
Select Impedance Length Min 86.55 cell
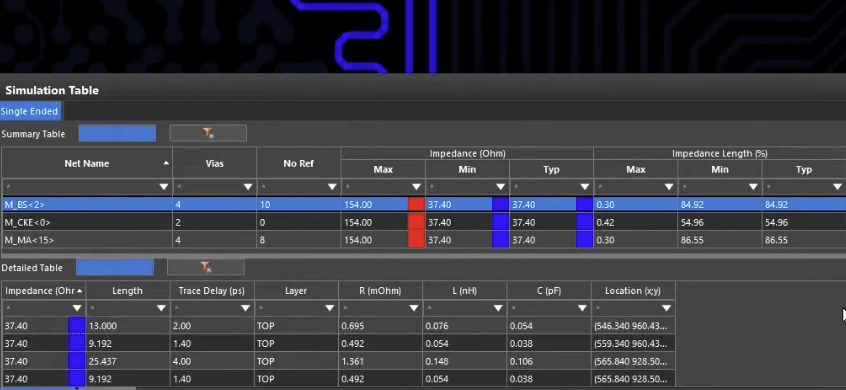pyautogui.click(x=720, y=240)
